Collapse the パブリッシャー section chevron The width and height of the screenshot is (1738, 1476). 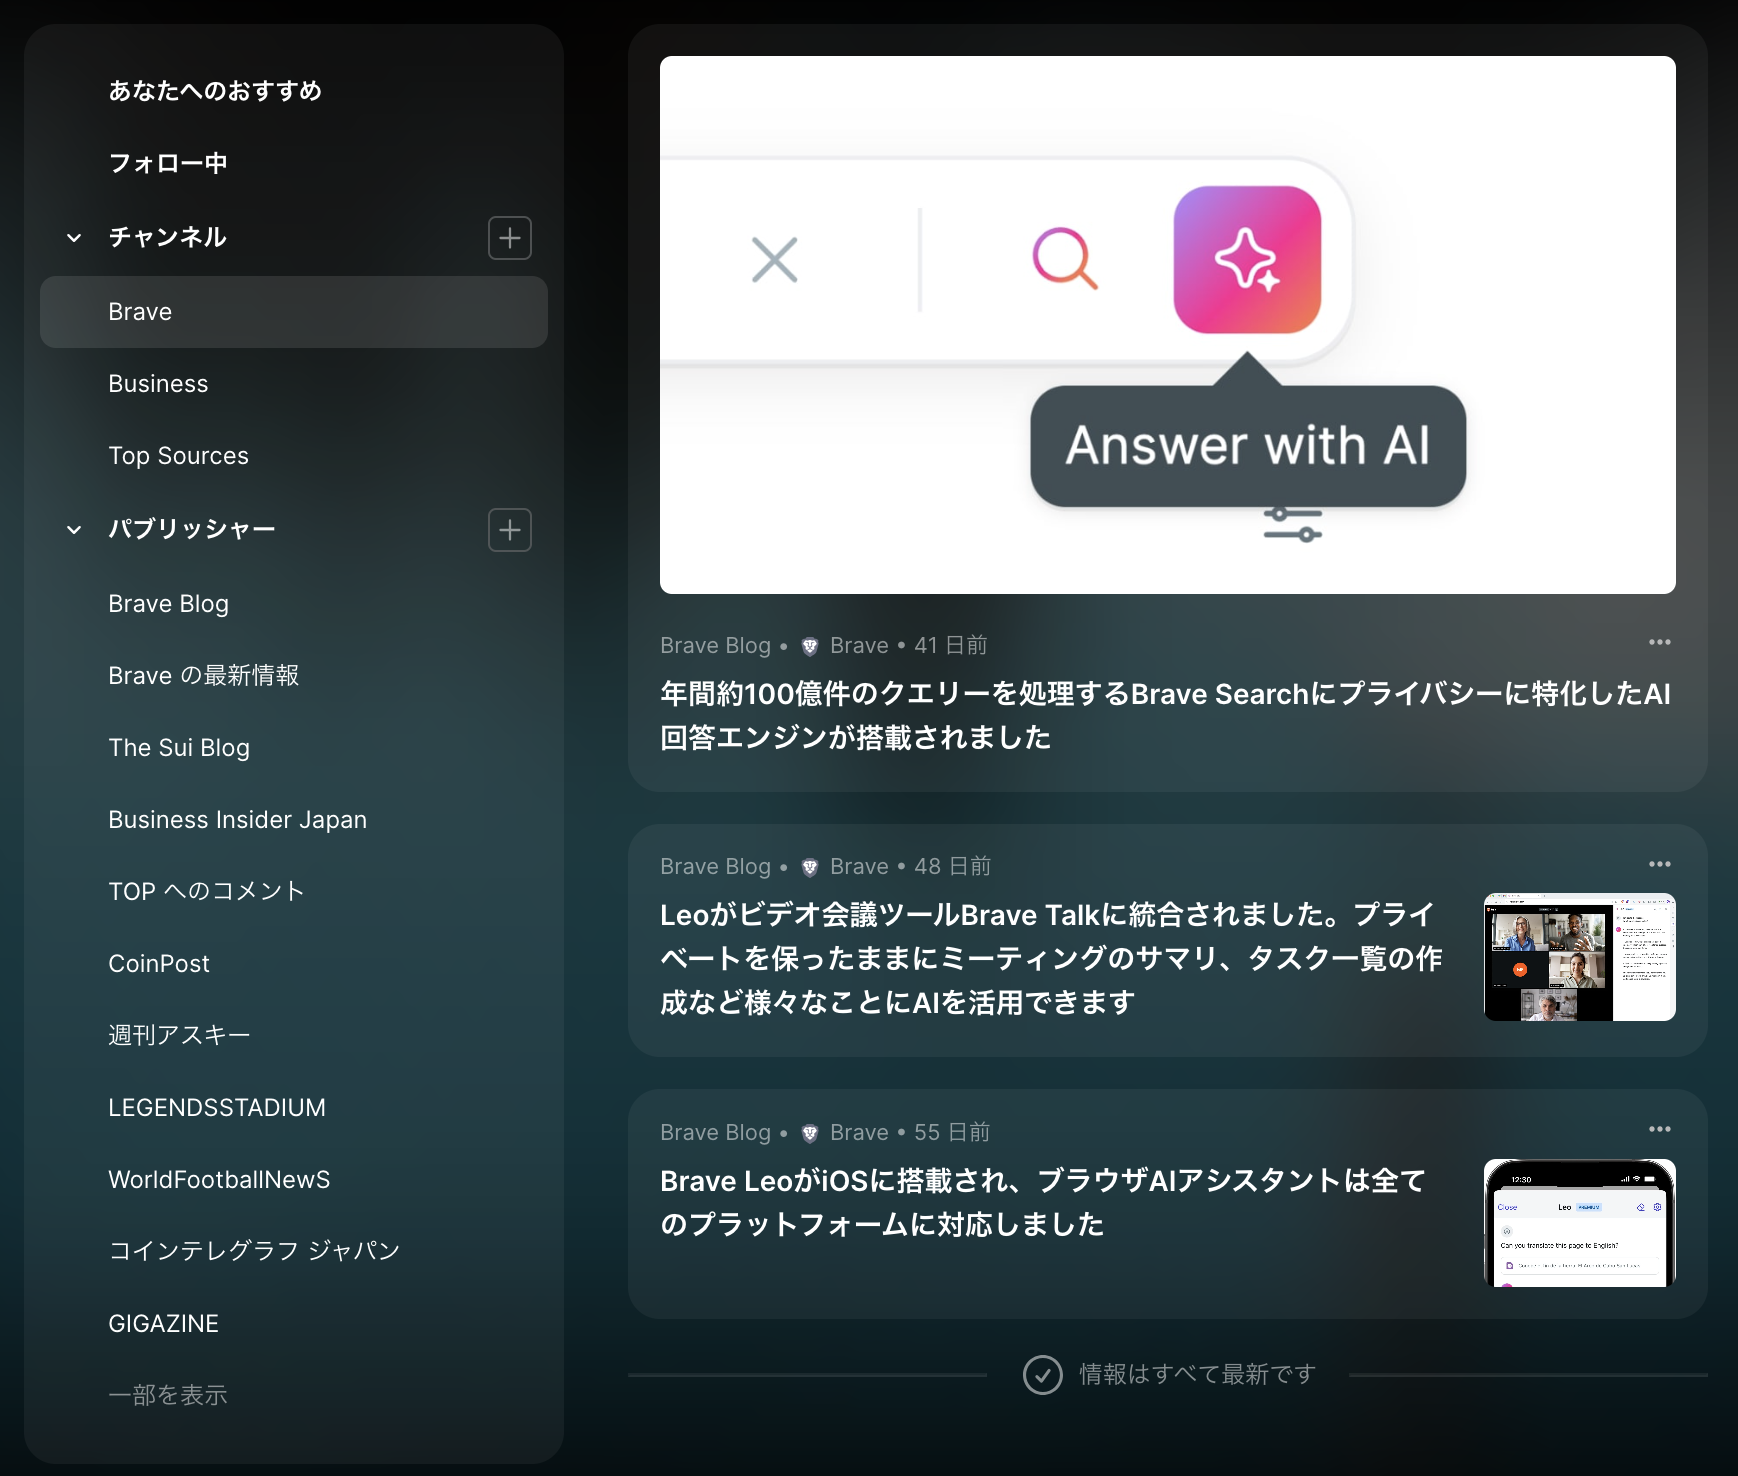[74, 530]
